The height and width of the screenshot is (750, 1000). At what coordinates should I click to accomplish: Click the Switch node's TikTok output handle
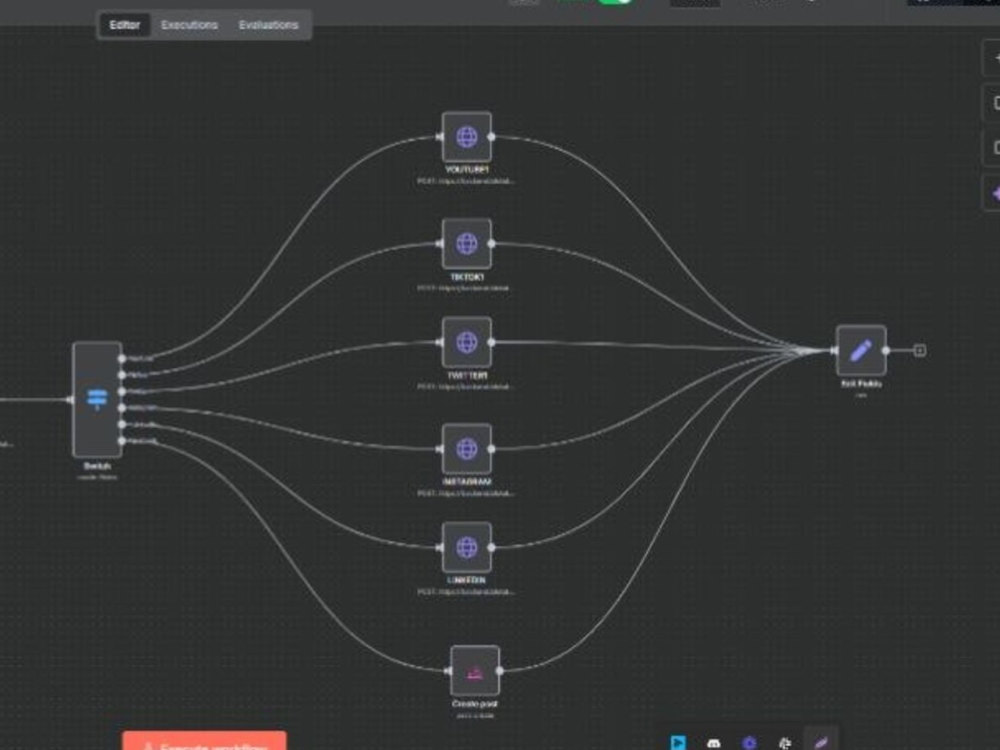pos(122,375)
